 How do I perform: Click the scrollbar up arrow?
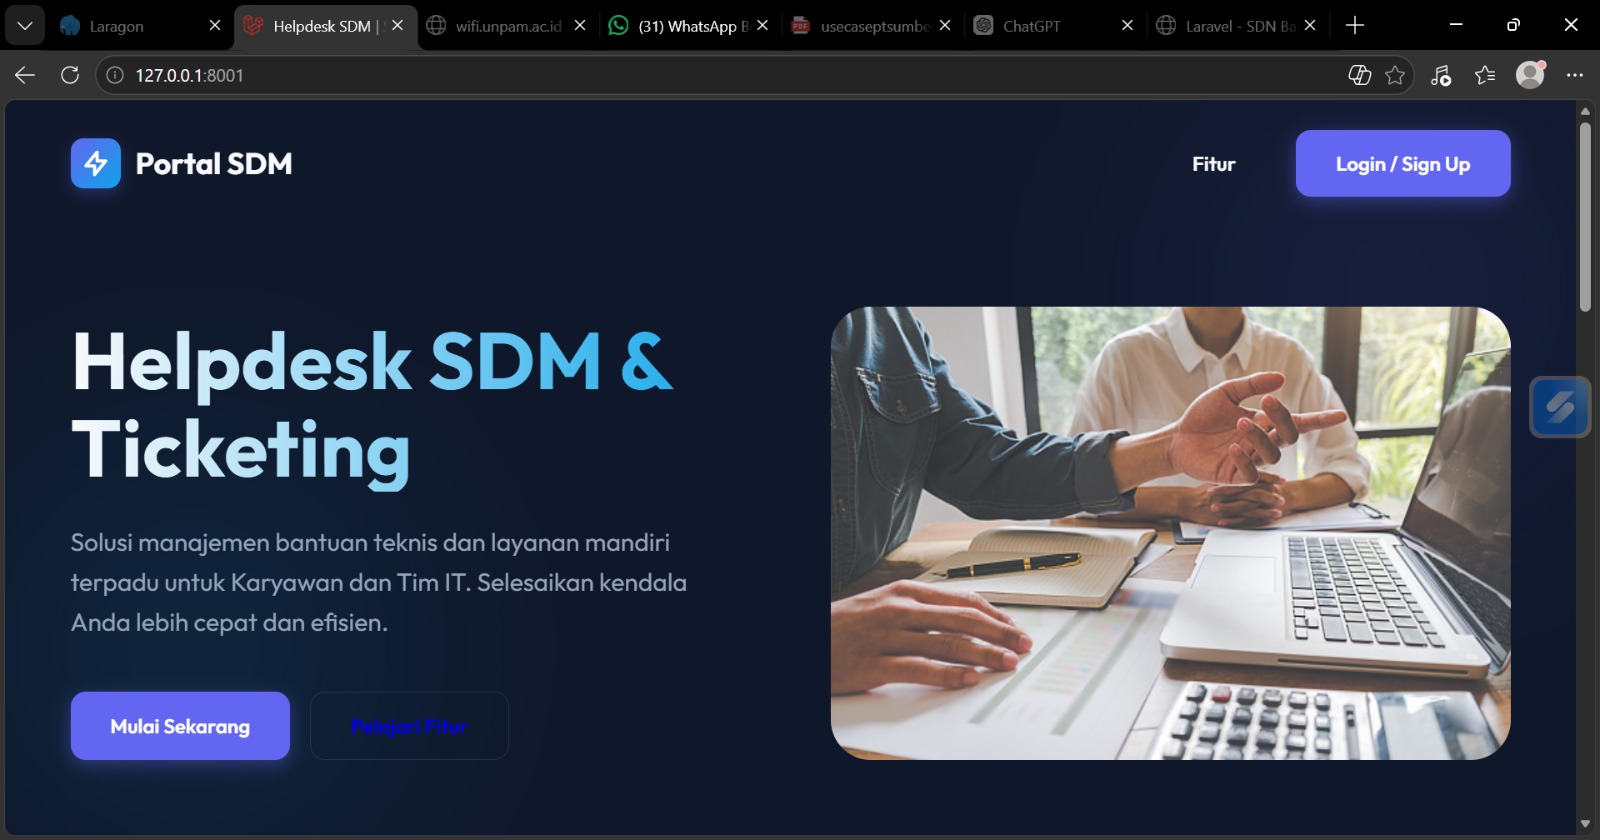tap(1585, 111)
